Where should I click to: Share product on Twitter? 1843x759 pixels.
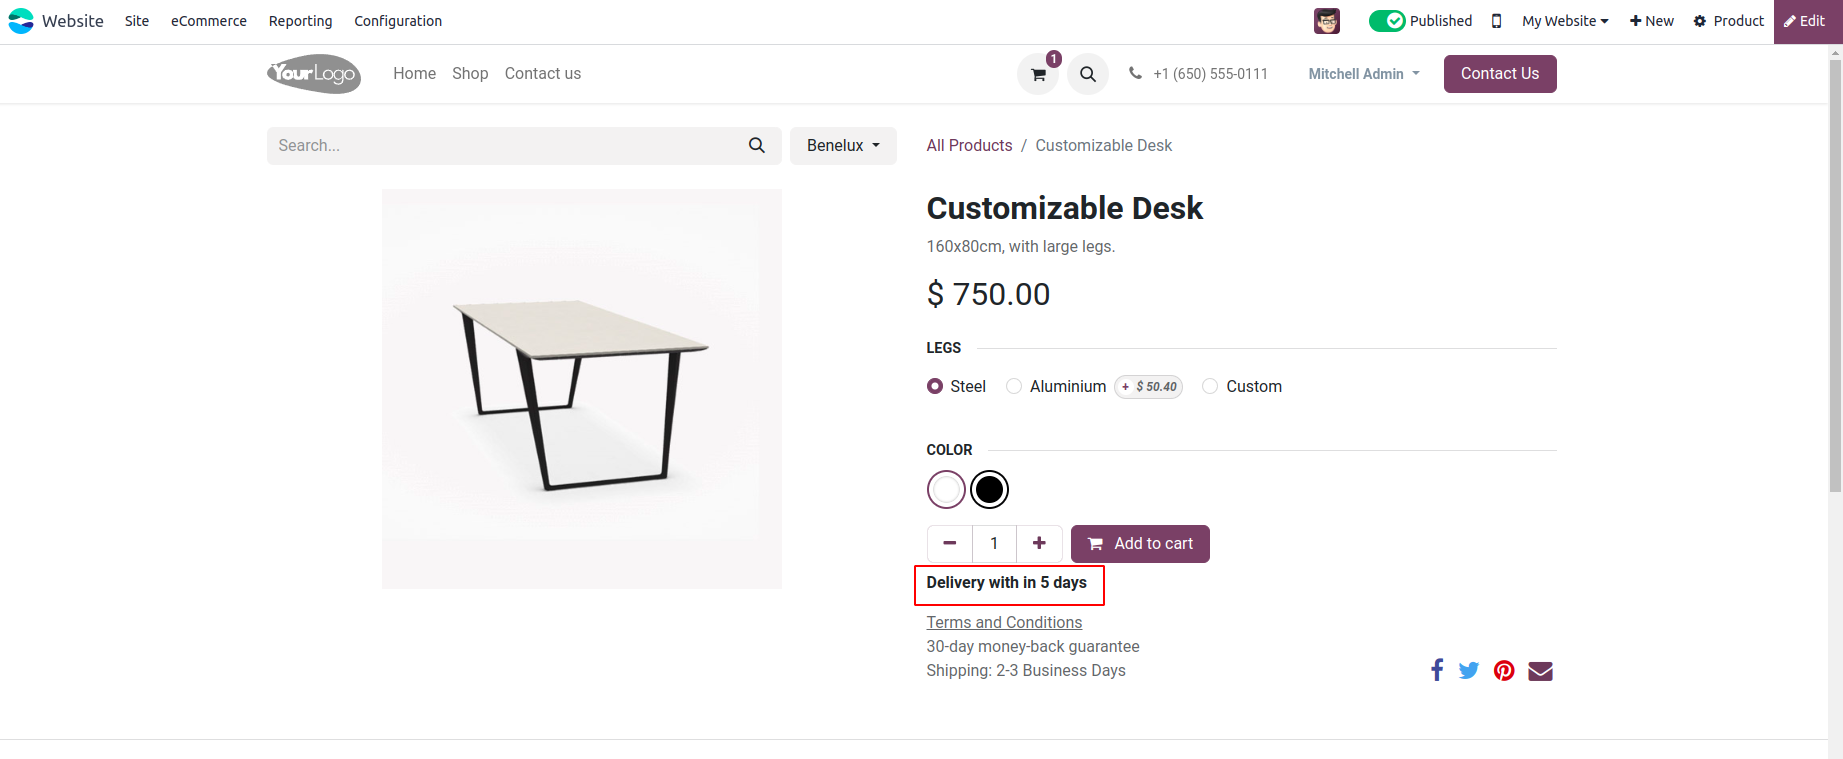tap(1468, 670)
